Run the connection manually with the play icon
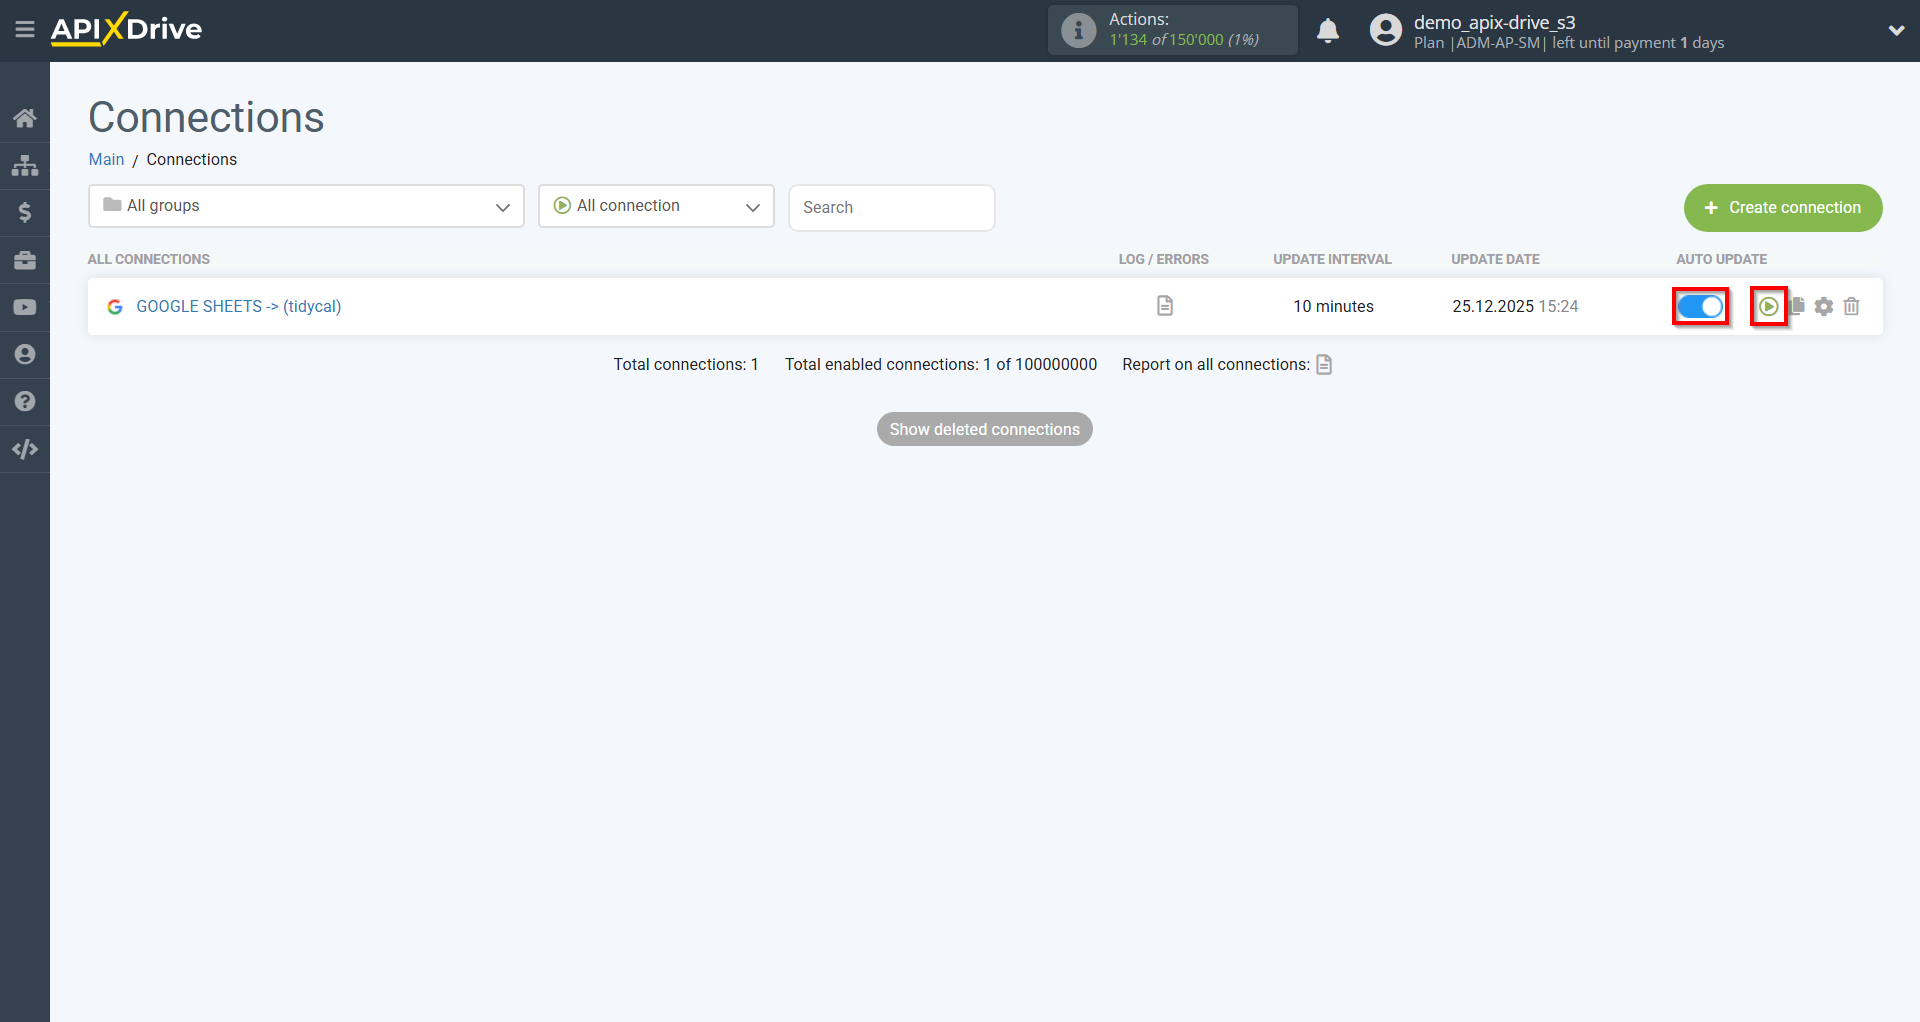 click(x=1770, y=306)
